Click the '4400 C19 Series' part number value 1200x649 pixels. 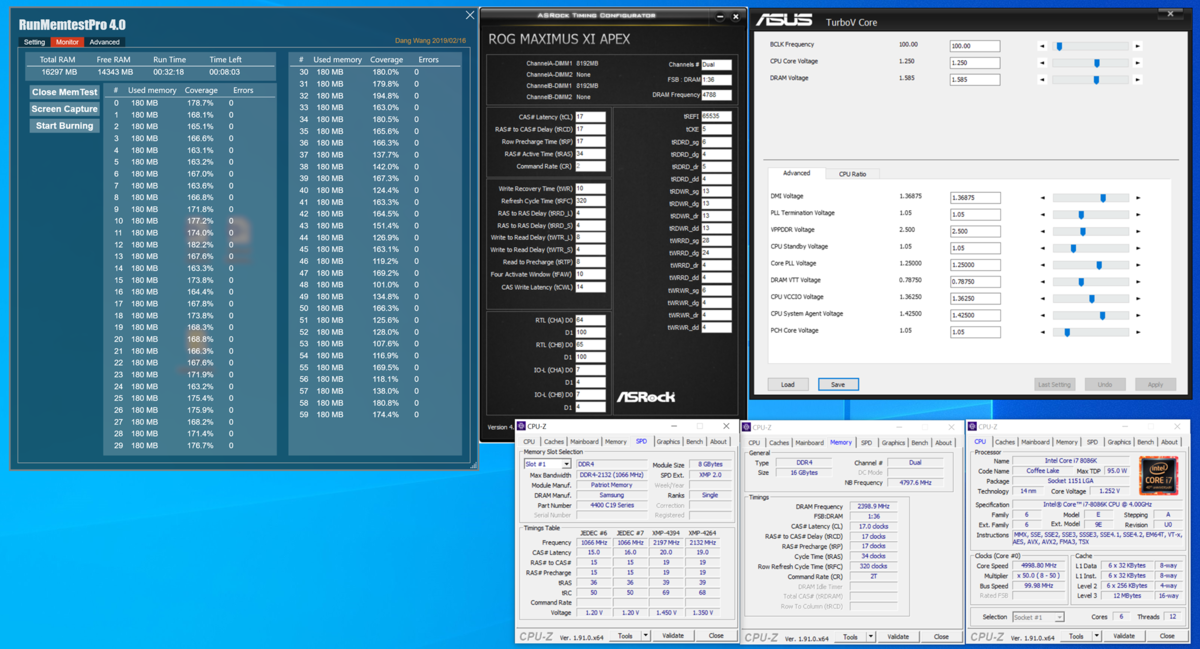point(611,506)
